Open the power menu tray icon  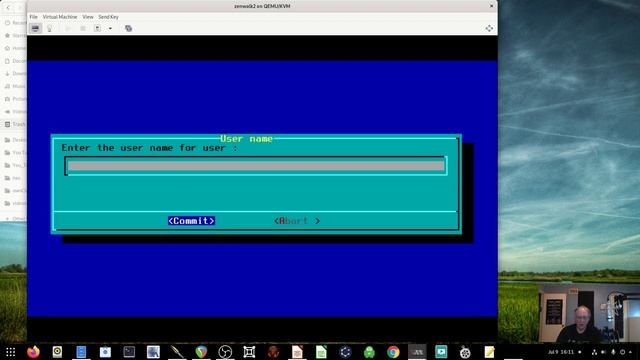[x=622, y=352]
